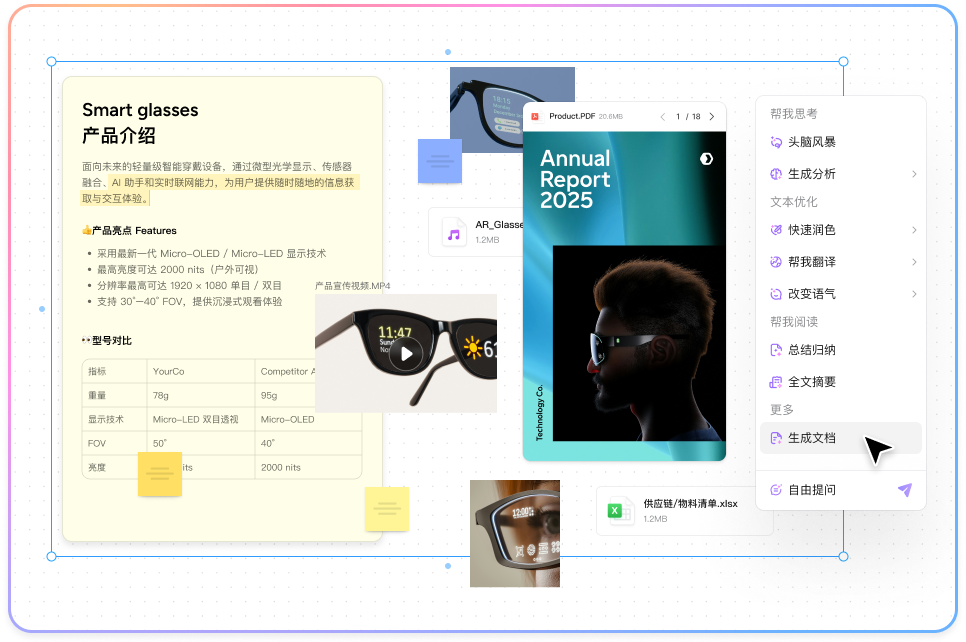Click the 全文摘要 full-text abstract icon
Screen dimensions: 966x642
coord(776,382)
